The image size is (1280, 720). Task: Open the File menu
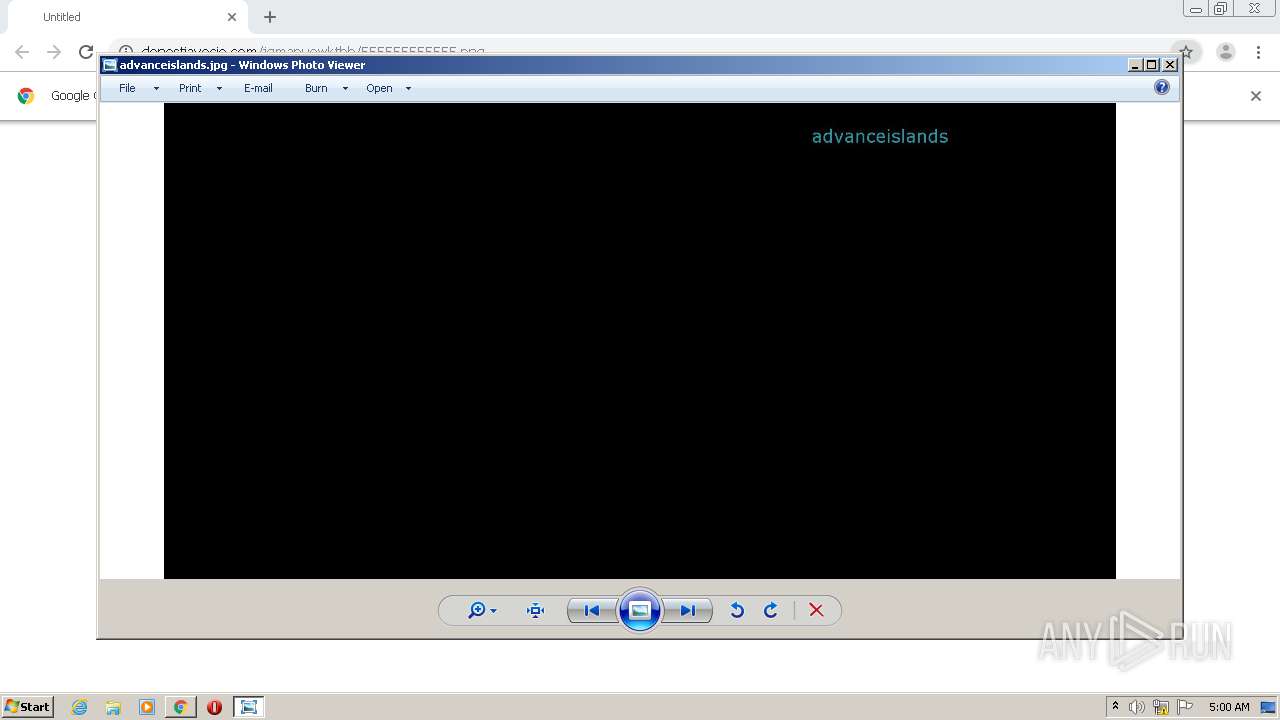[x=127, y=88]
